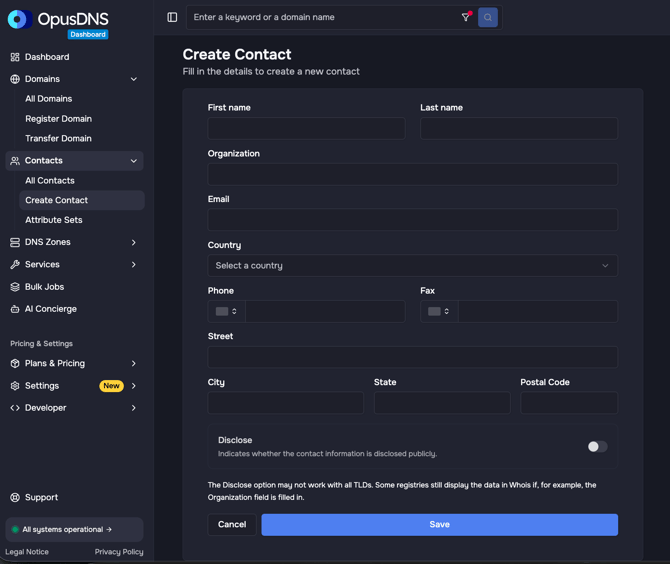The image size is (670, 564).
Task: Focus the Street field
Action: point(412,357)
